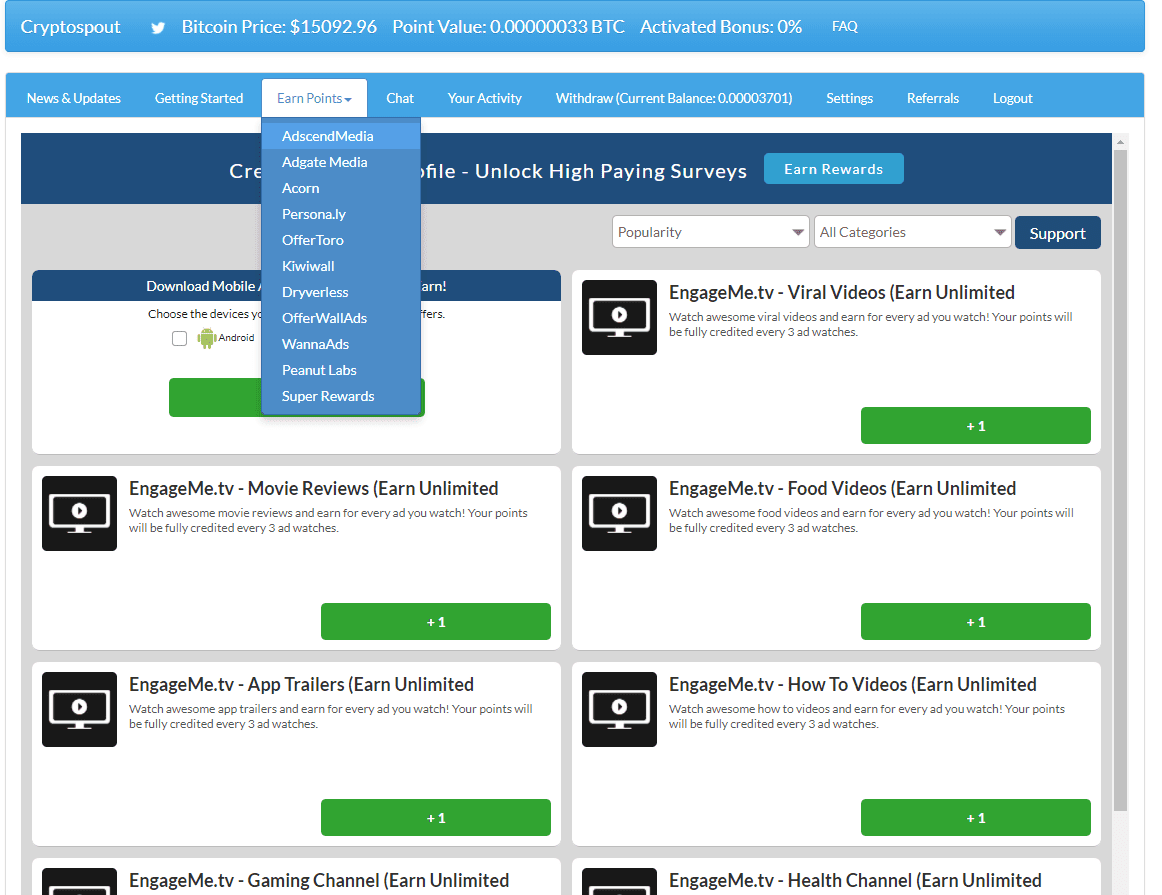Choose OfferWallAds menu entry
This screenshot has height=895, width=1162.
pyautogui.click(x=342, y=318)
